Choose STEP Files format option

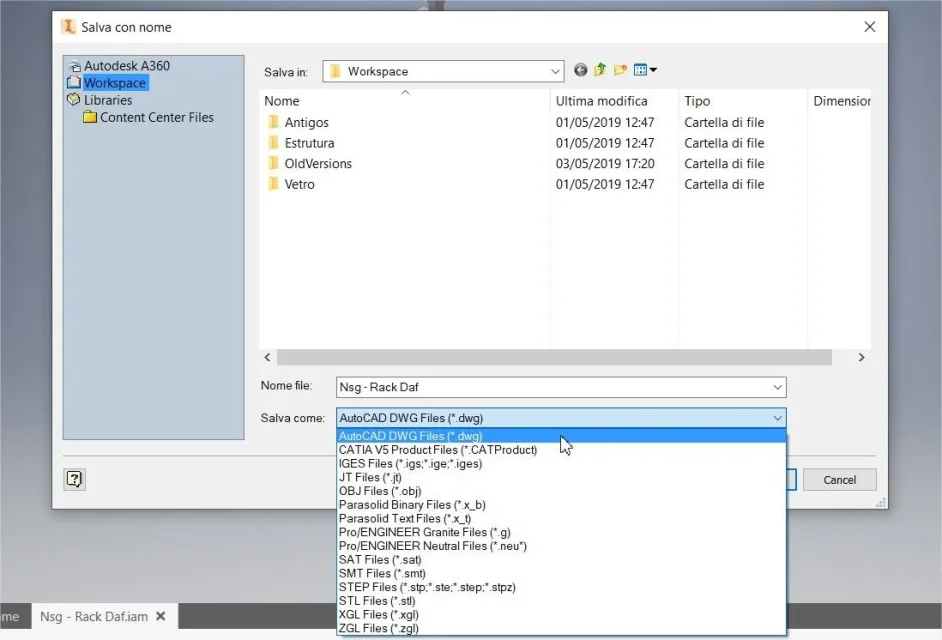(x=561, y=587)
